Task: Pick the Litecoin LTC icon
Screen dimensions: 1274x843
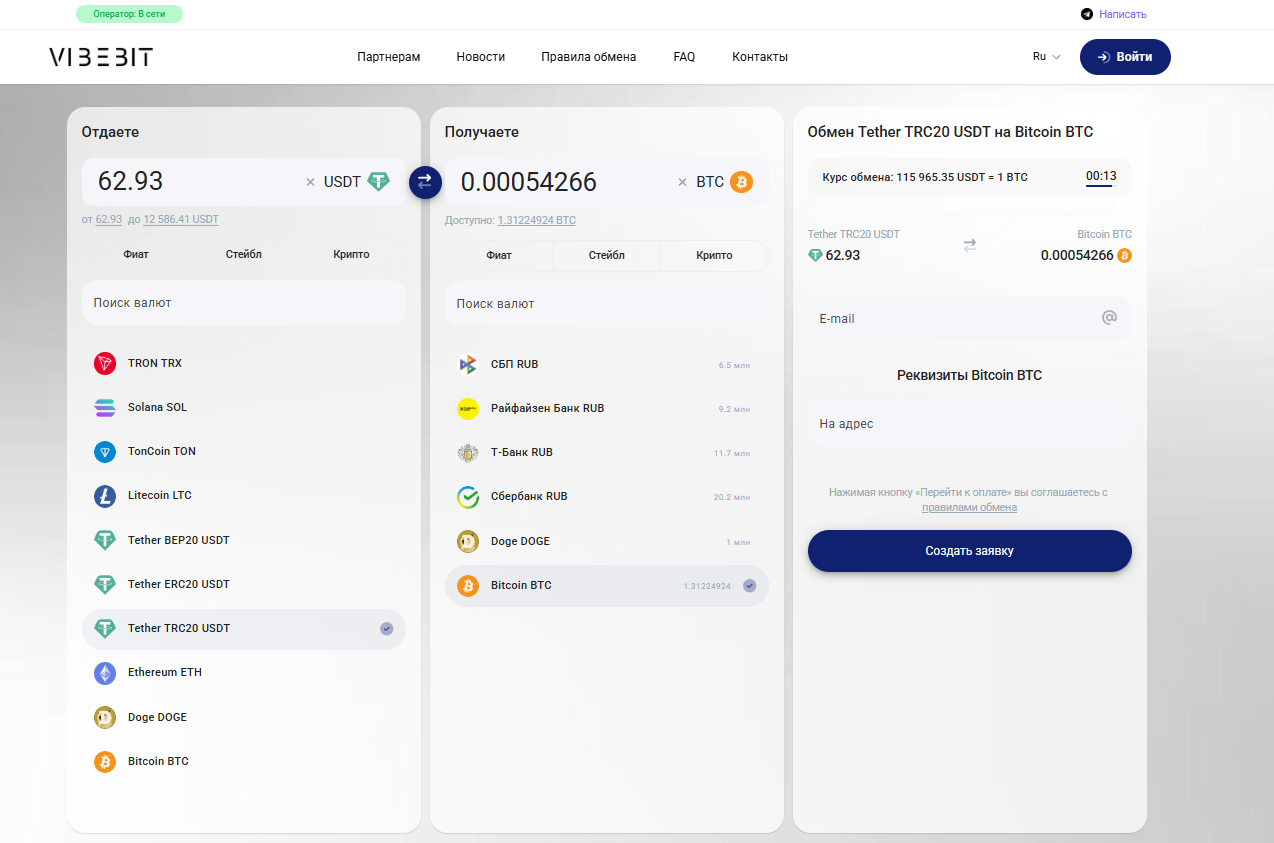Action: point(105,495)
